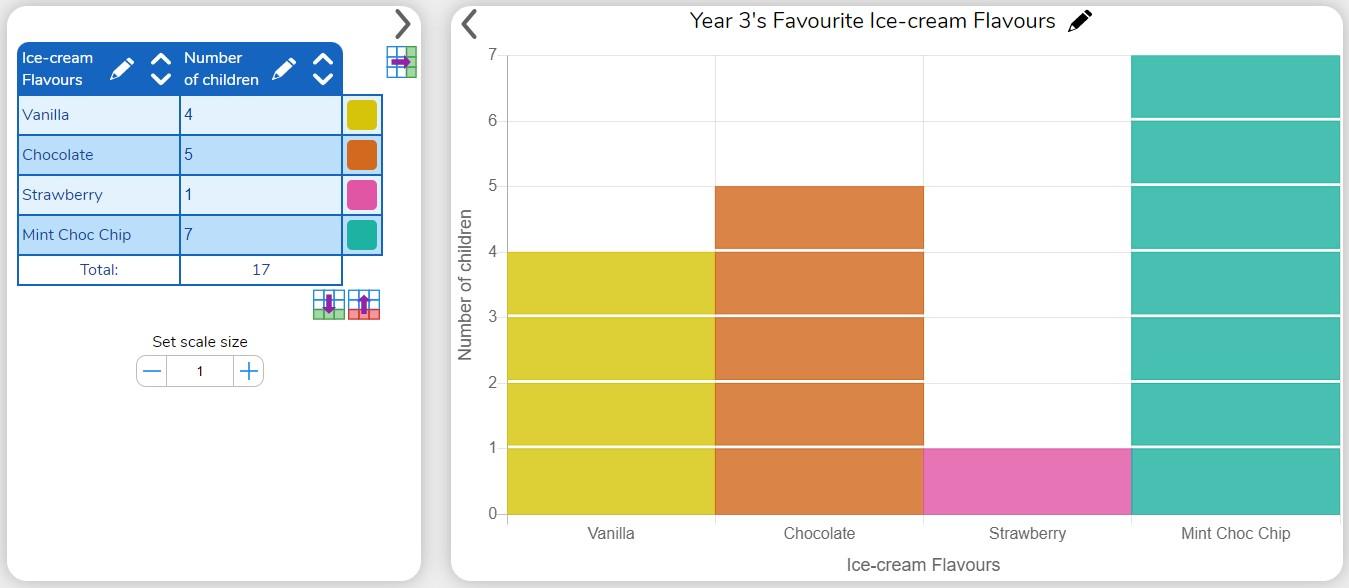This screenshot has width=1349, height=588.
Task: Click the red remove row icon below the table
Action: (364, 305)
